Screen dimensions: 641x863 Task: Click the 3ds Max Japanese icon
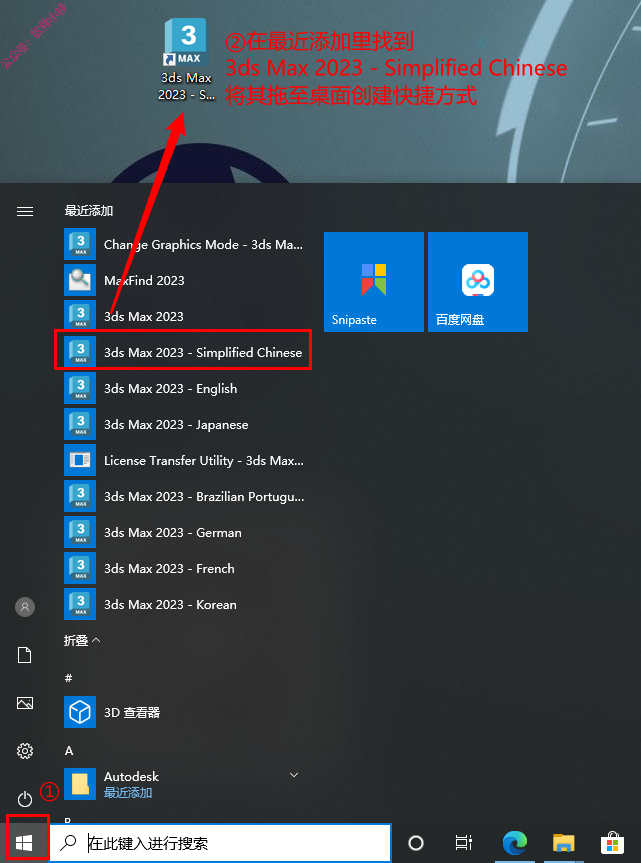[80, 424]
